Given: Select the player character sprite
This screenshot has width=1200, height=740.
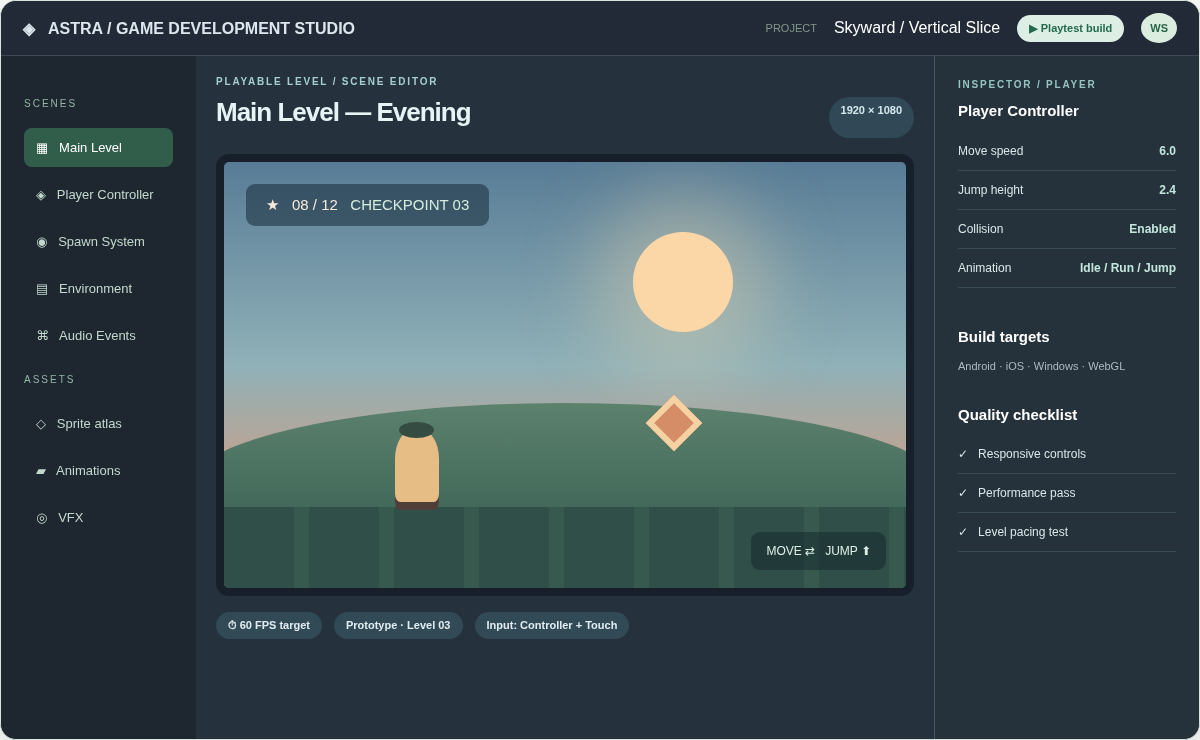Looking at the screenshot, I should click(x=417, y=465).
